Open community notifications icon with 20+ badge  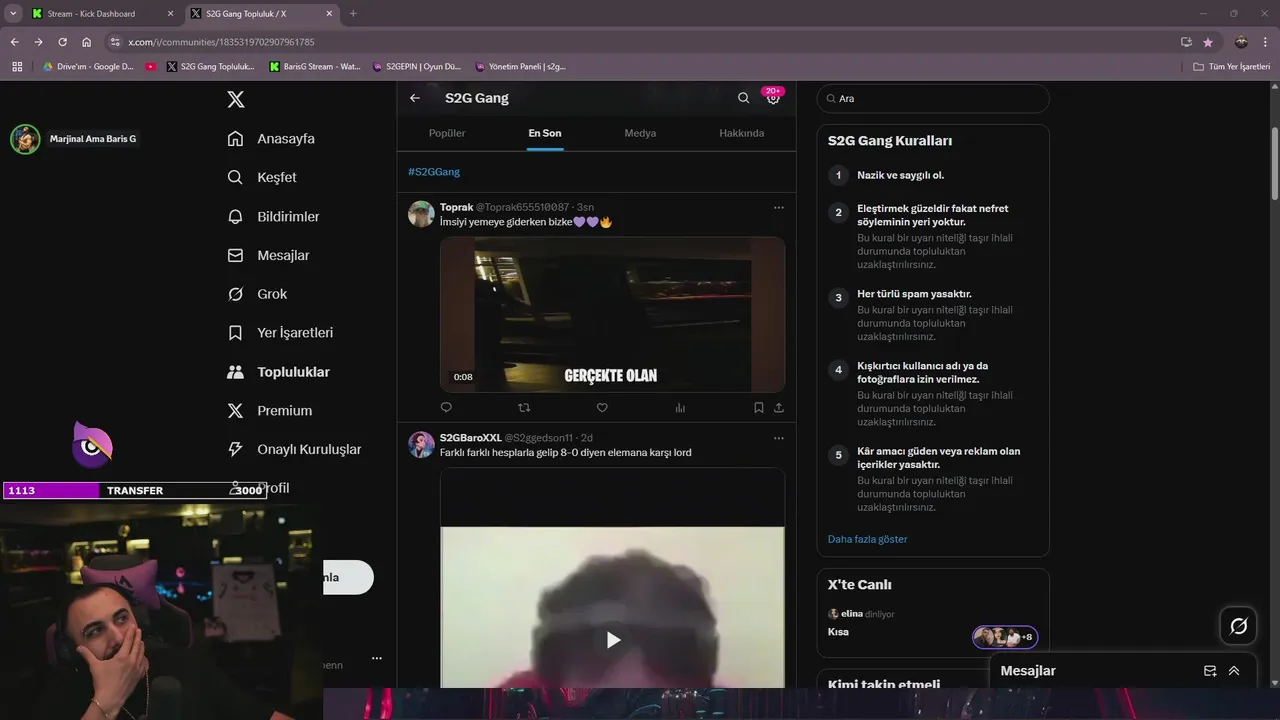[x=773, y=97]
